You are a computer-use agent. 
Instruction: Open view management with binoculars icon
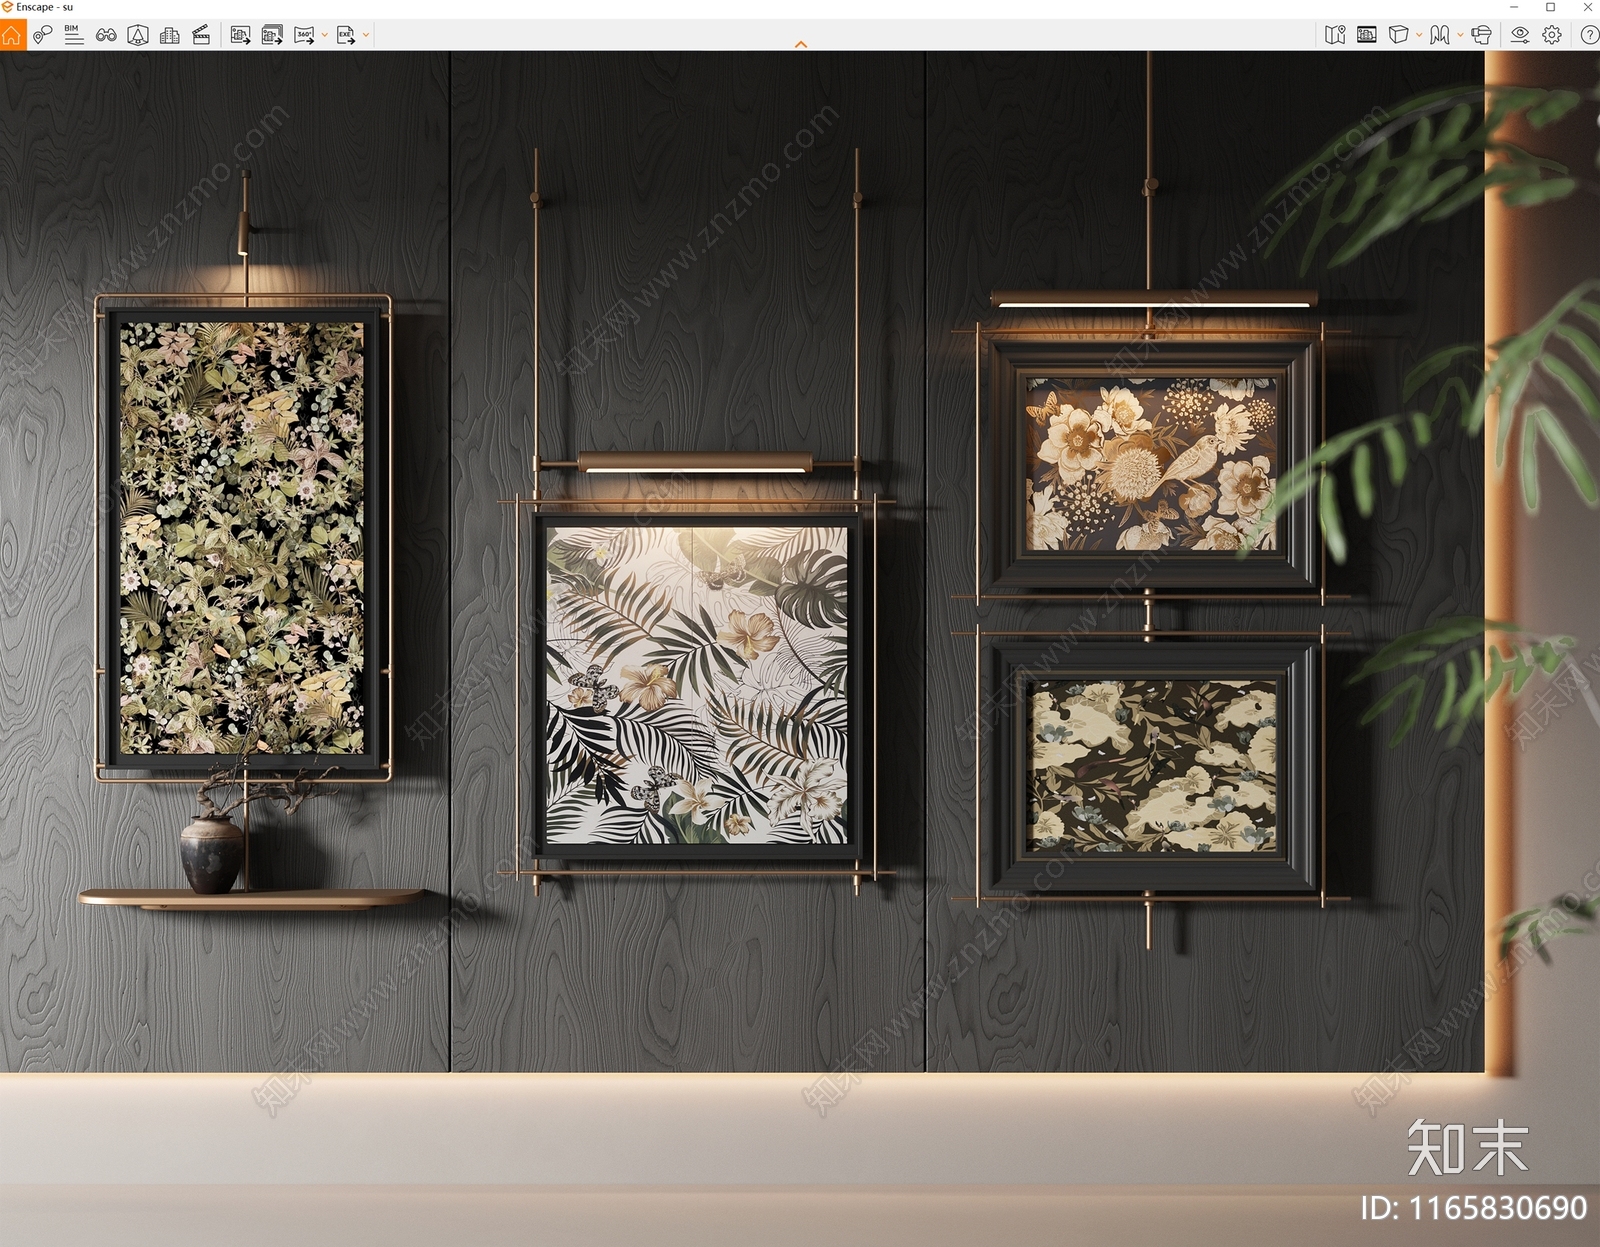pos(106,35)
